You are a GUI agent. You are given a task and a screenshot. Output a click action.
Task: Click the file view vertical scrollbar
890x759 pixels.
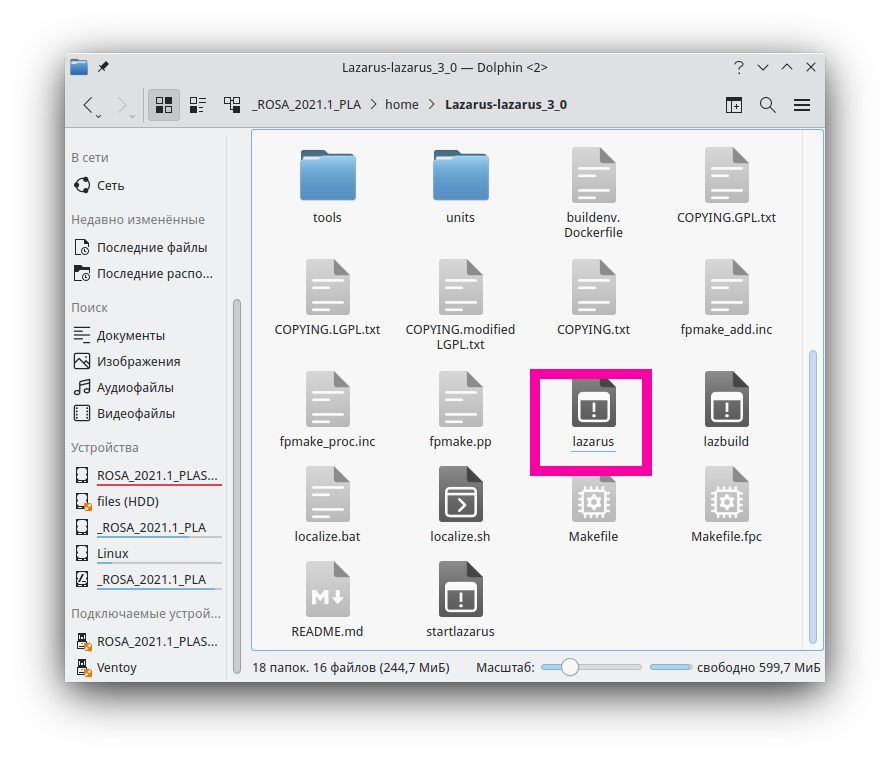coord(812,497)
